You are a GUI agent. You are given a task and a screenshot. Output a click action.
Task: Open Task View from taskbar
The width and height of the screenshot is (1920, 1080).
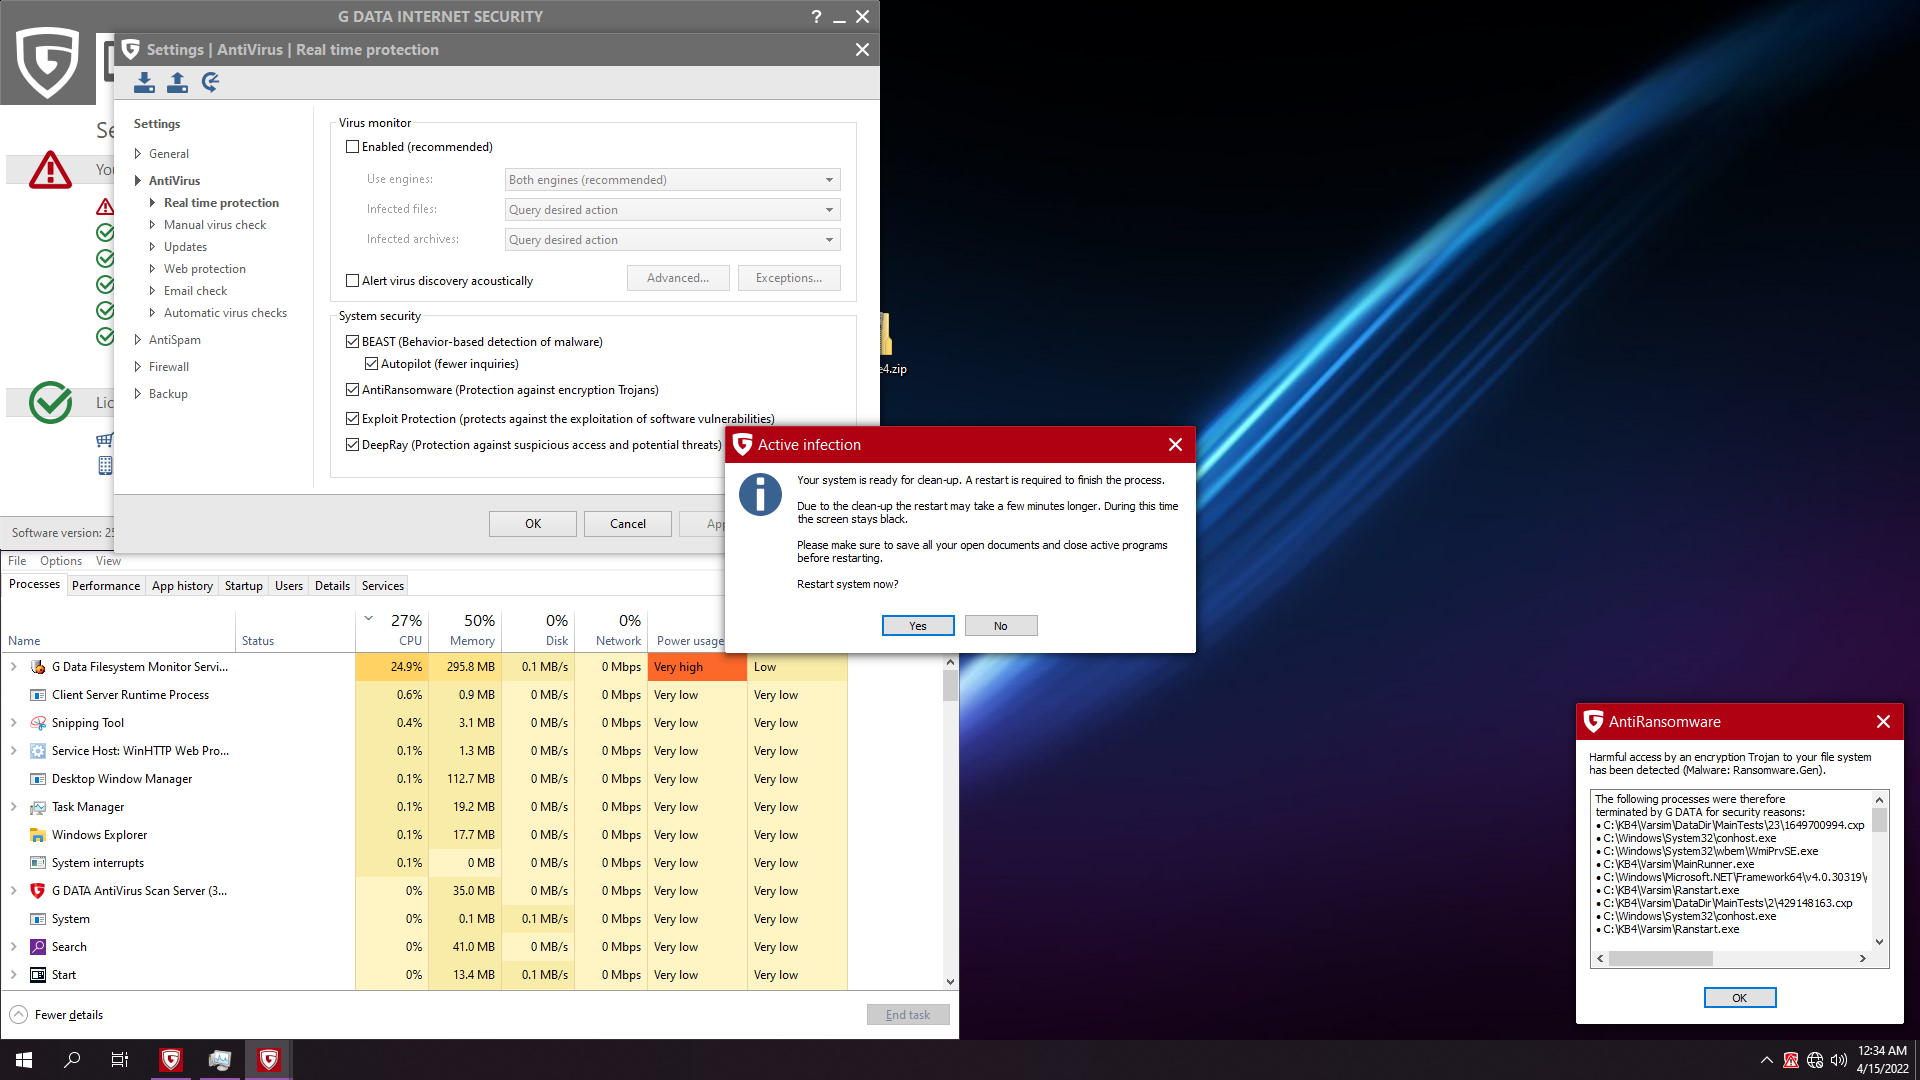[120, 1060]
